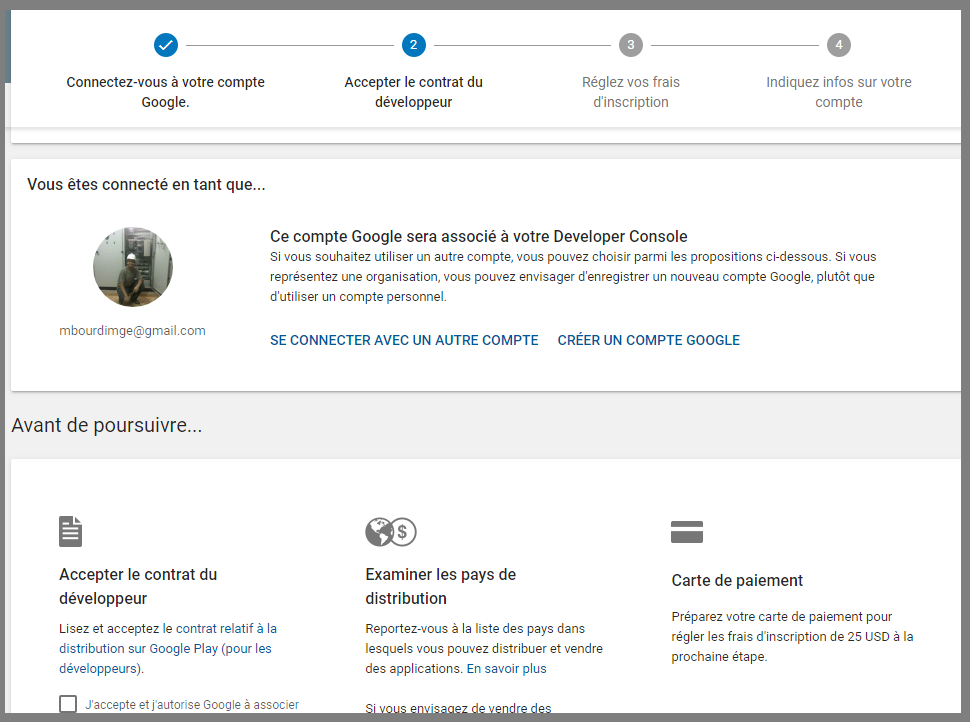Select "Réglez vos frais d'inscription" step label
Screen dimensions: 970x722
coord(630,92)
